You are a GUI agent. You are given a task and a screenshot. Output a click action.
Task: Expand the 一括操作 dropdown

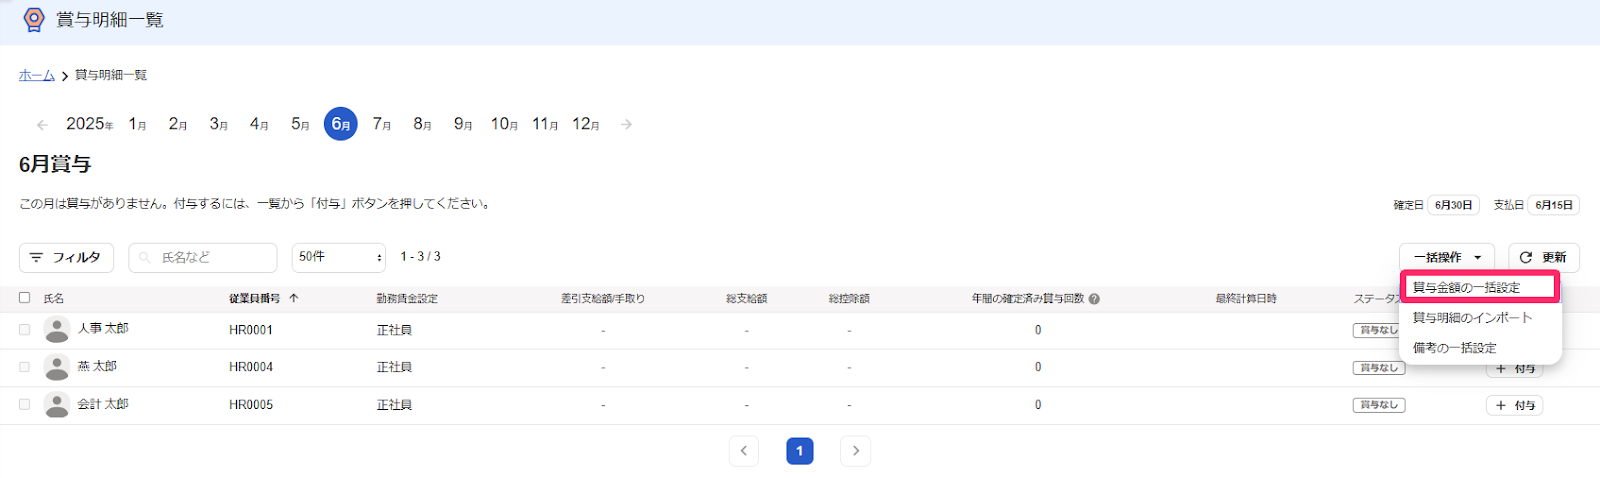click(1447, 258)
